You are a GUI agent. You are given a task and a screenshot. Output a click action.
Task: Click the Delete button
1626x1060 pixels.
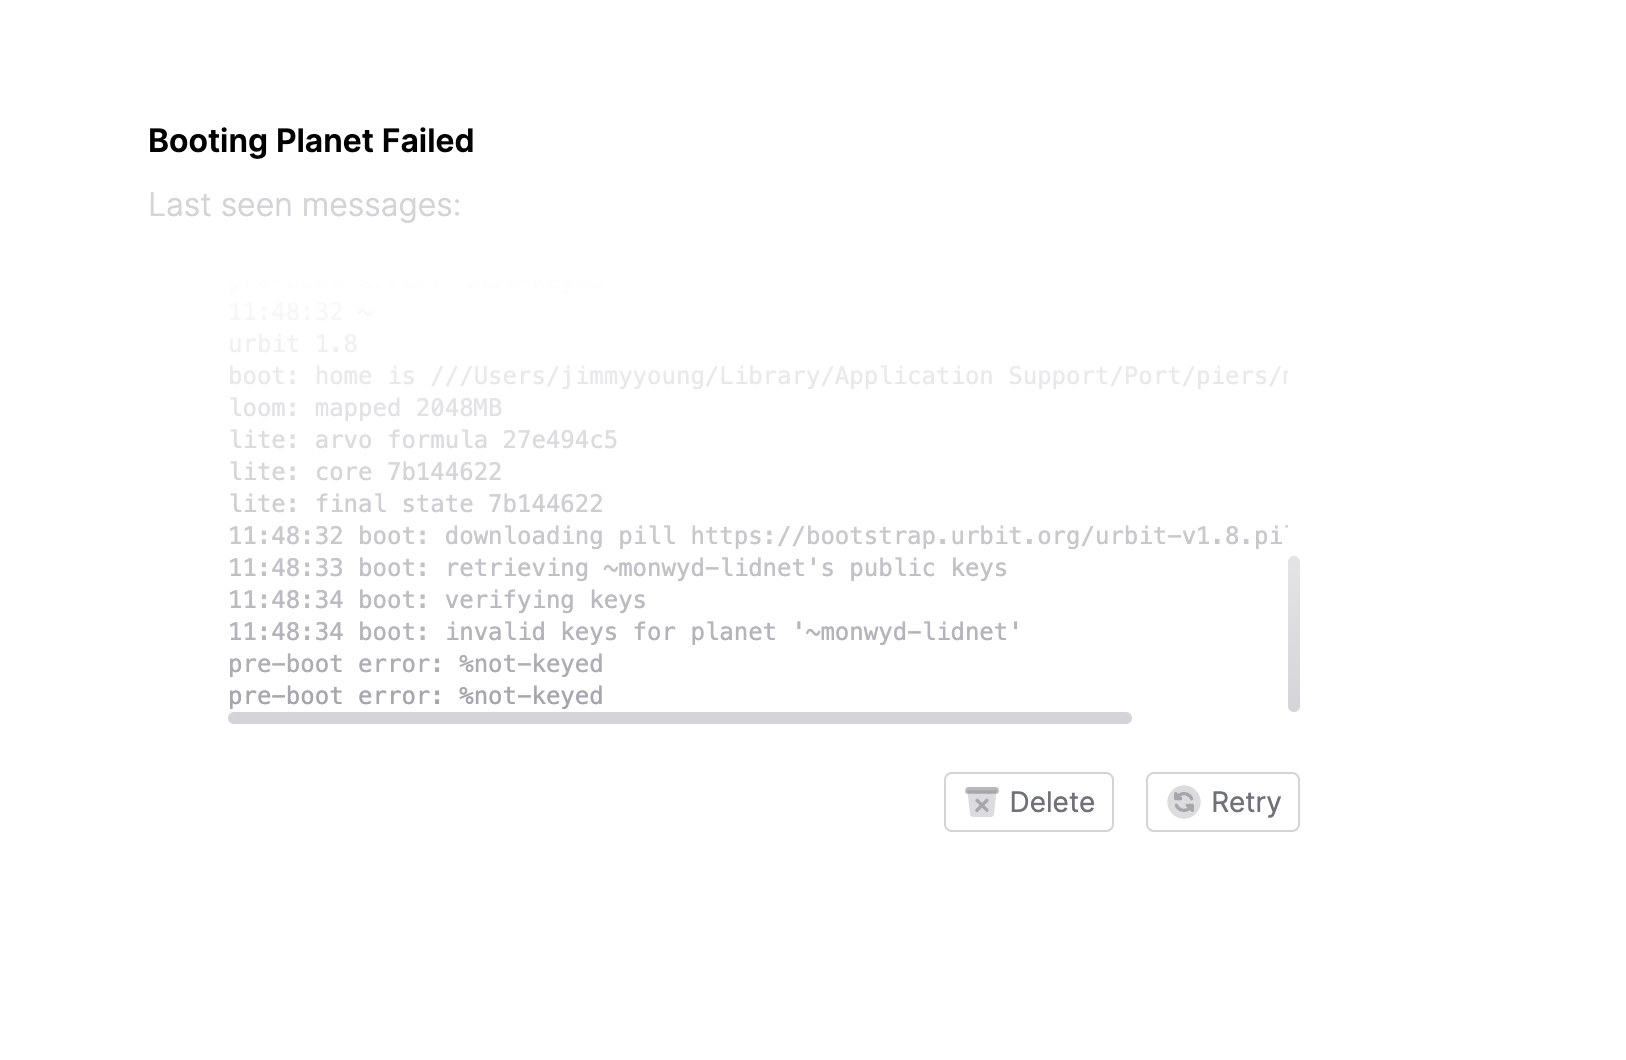pyautogui.click(x=1028, y=802)
